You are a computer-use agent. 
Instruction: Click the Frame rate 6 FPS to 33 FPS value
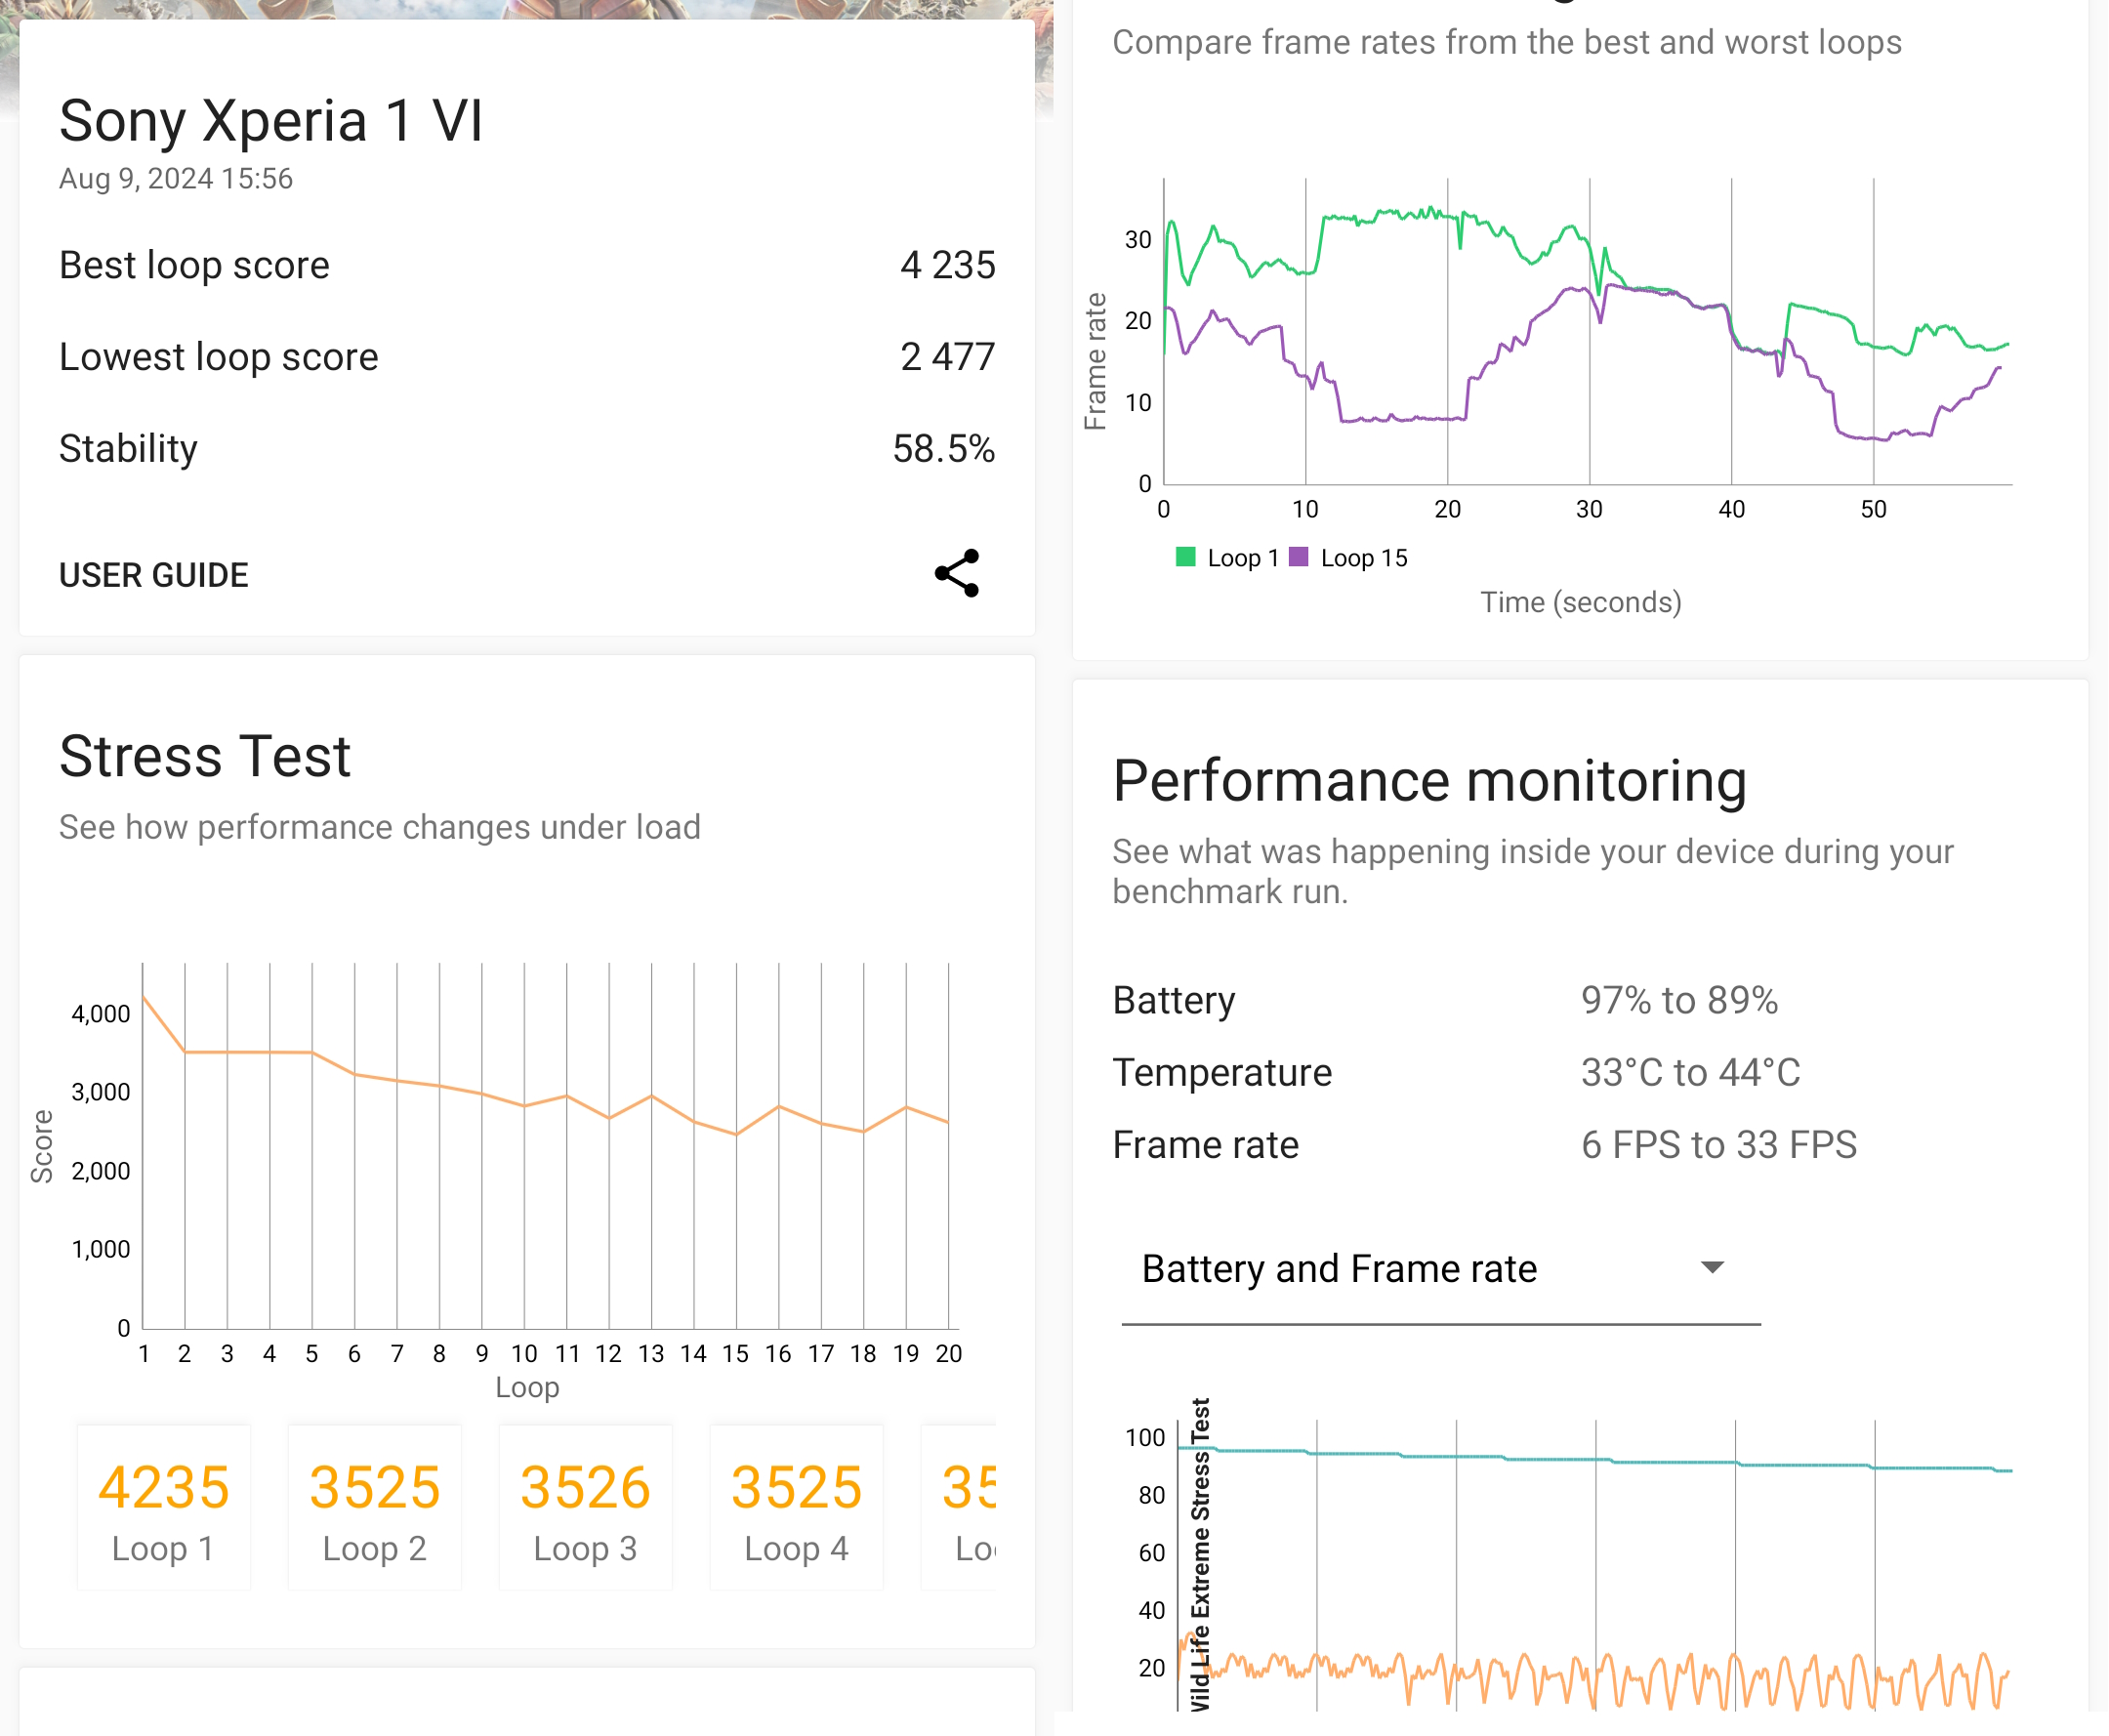(x=1718, y=1144)
